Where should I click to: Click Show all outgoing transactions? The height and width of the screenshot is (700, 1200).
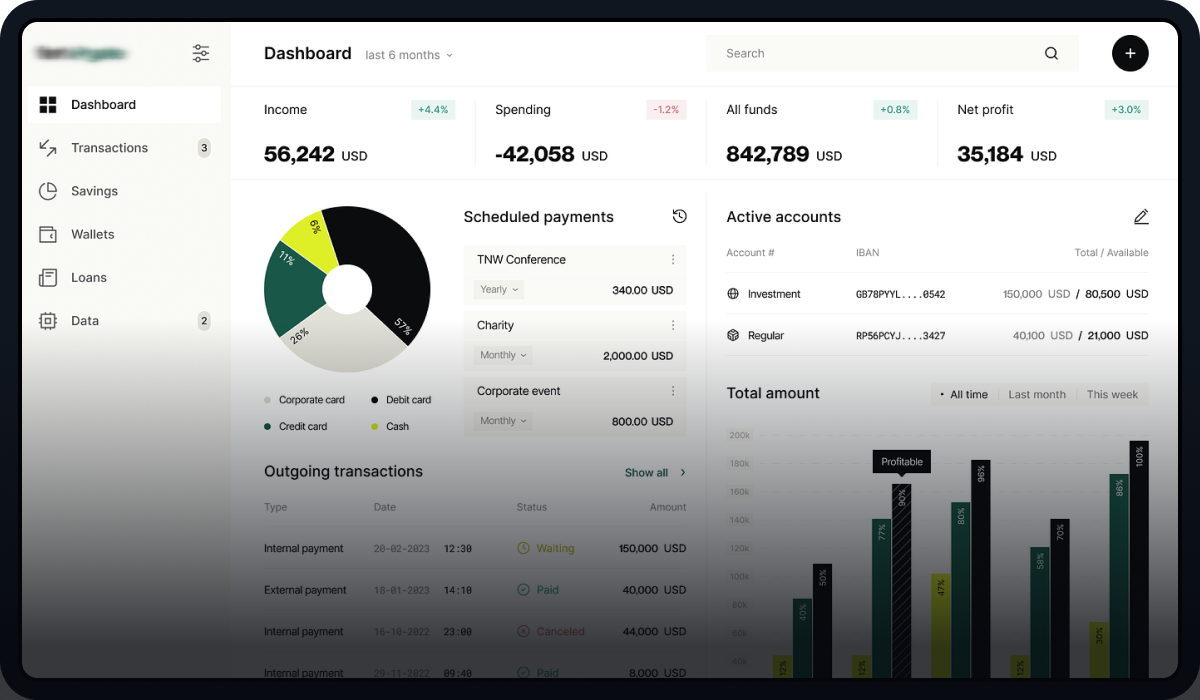[655, 473]
